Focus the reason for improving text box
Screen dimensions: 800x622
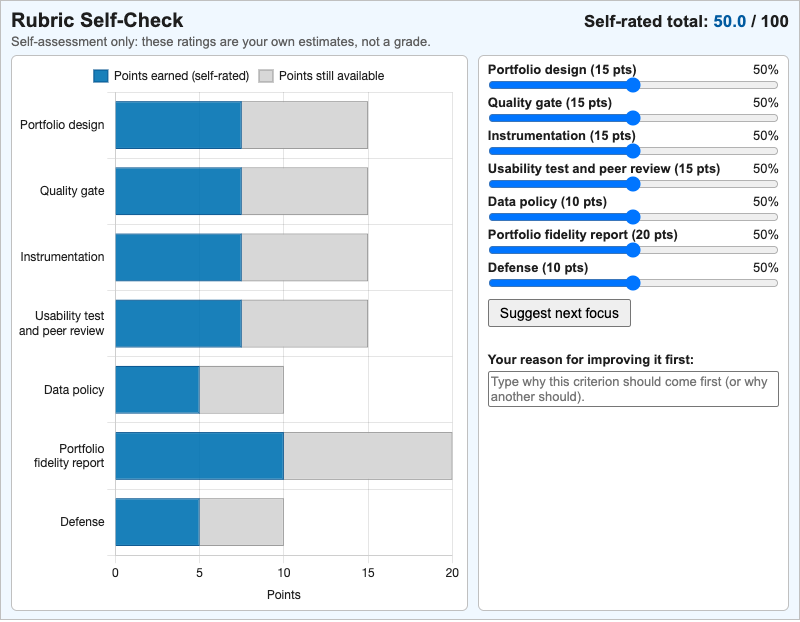point(633,389)
